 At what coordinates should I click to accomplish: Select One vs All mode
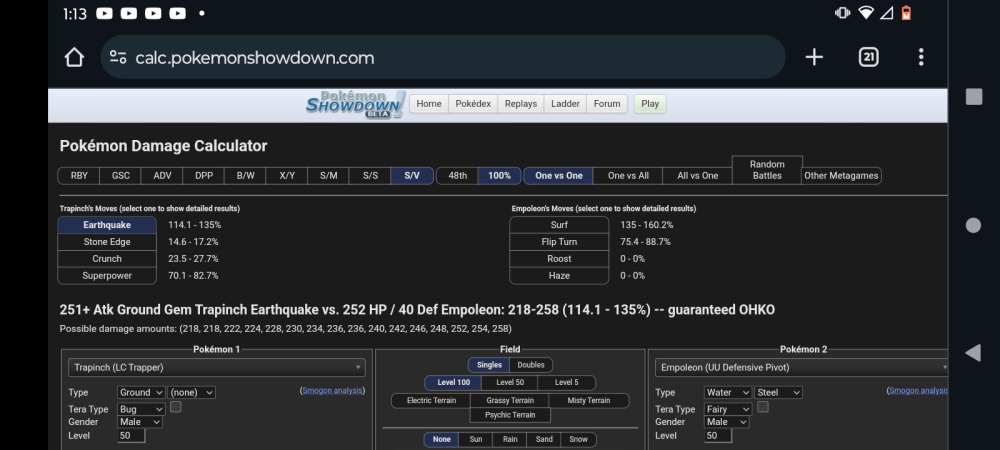[x=628, y=176]
